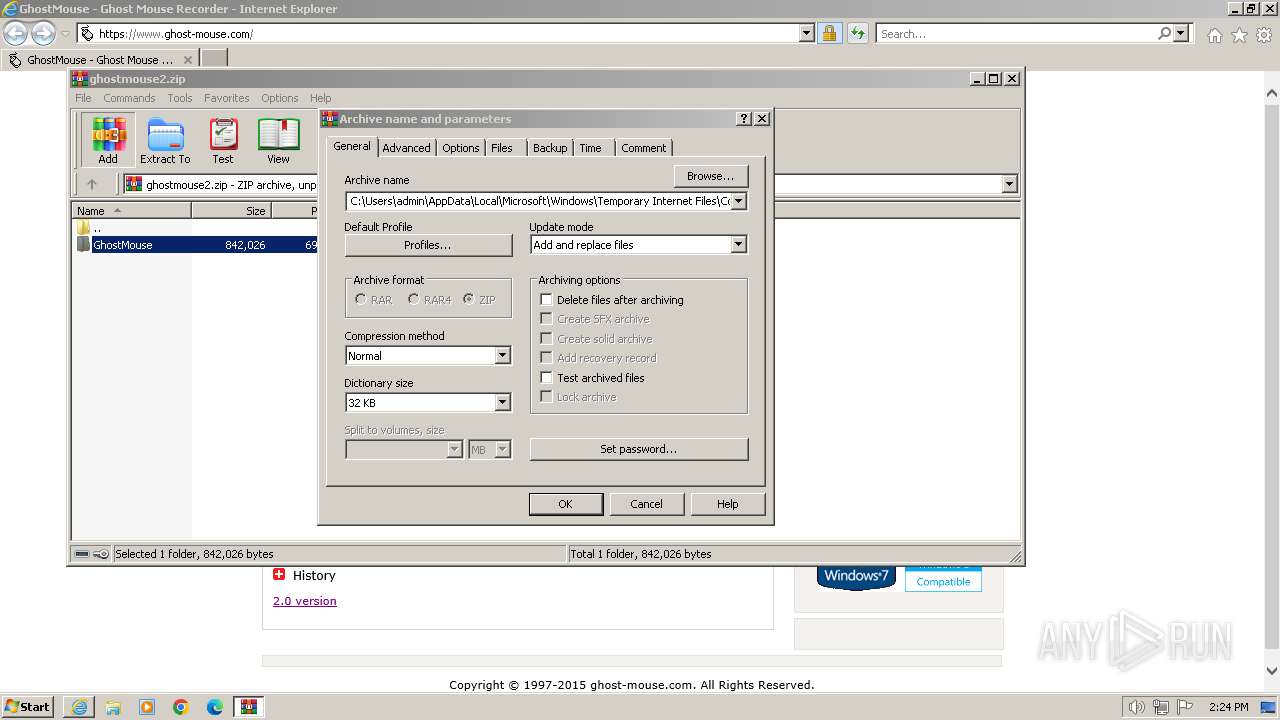
Task: Expand the WinRAR path bar dropdown
Action: (1009, 184)
